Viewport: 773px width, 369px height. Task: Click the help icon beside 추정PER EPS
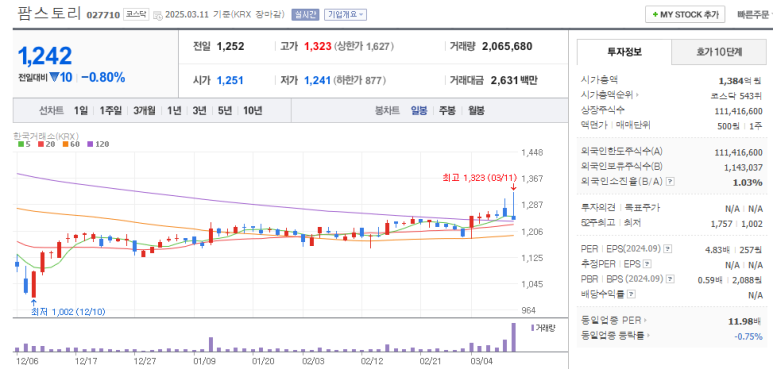648,264
